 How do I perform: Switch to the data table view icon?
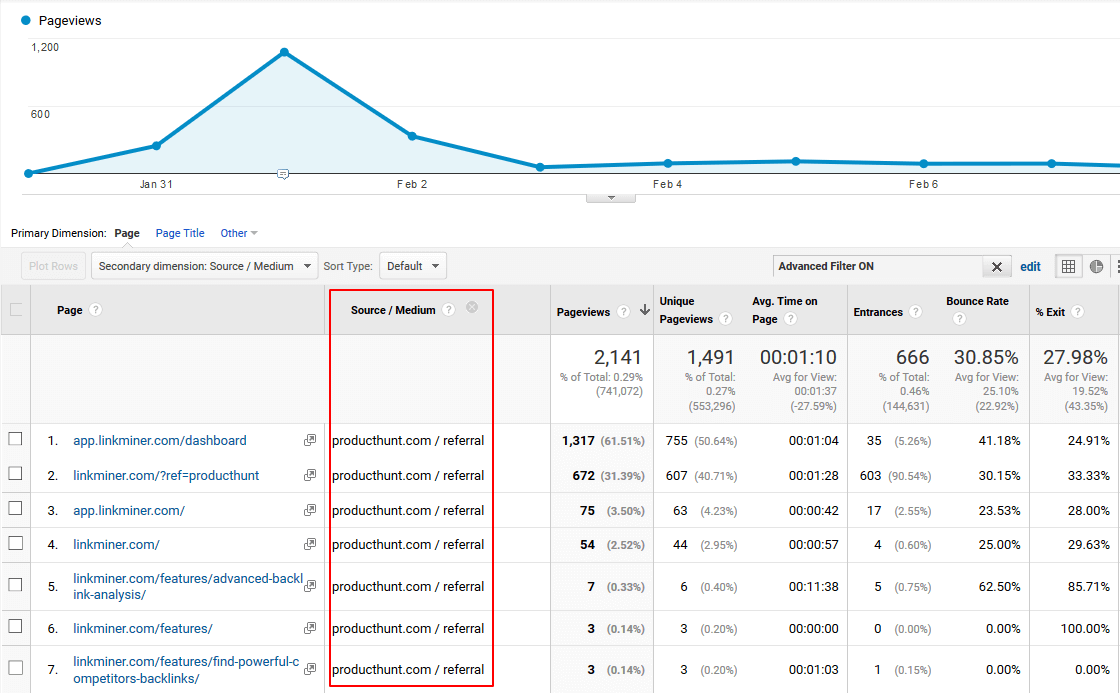click(x=1069, y=266)
